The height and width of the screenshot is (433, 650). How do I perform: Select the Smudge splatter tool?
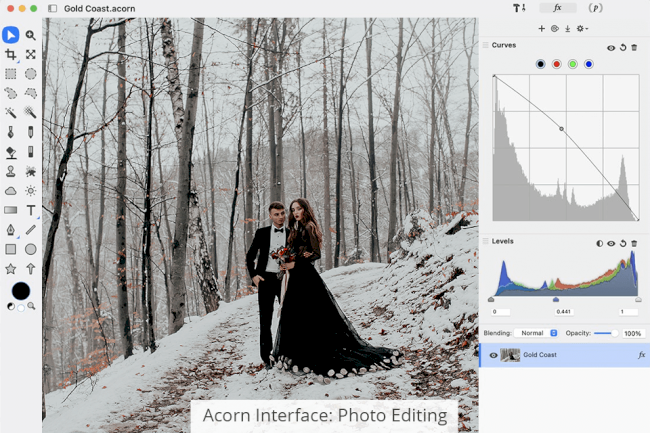click(30, 171)
